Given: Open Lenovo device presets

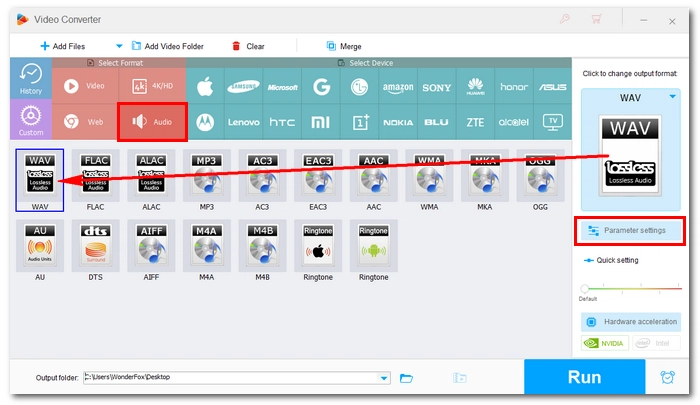Looking at the screenshot, I should click(243, 122).
